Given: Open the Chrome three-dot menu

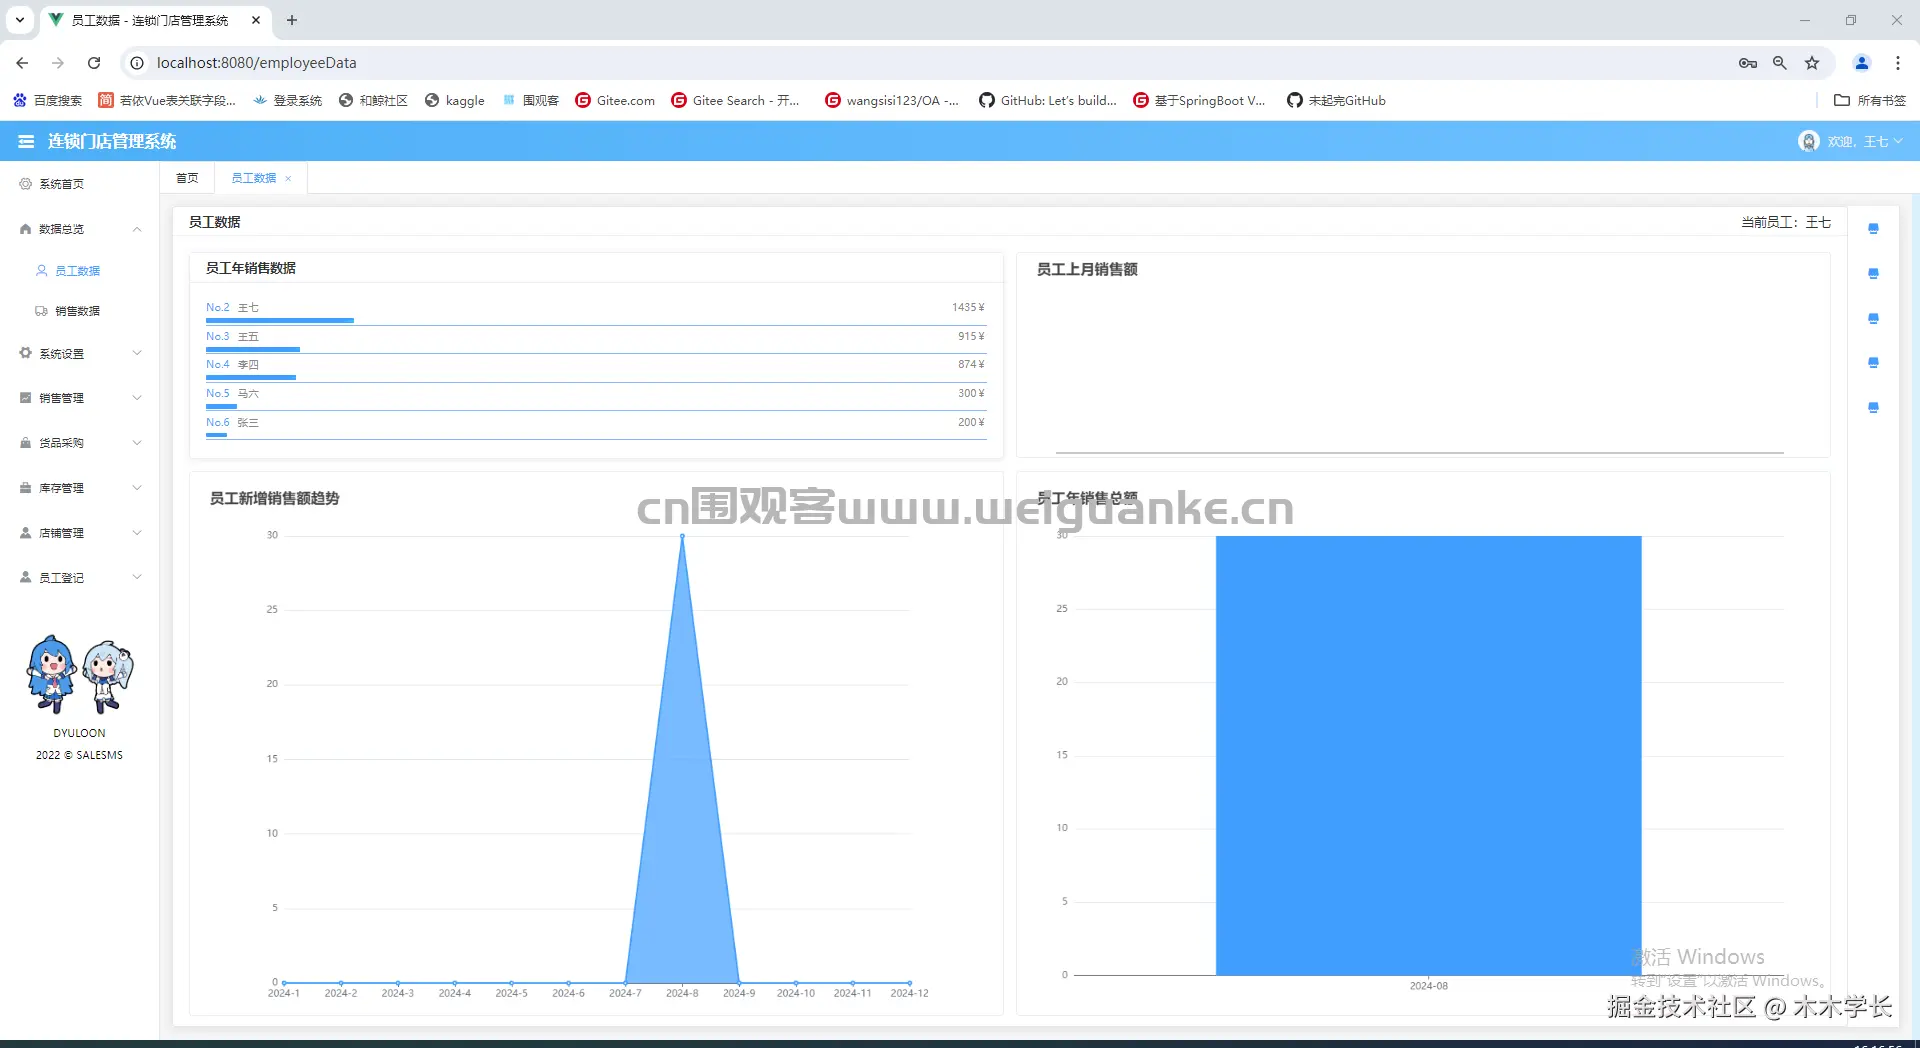Looking at the screenshot, I should (x=1898, y=63).
